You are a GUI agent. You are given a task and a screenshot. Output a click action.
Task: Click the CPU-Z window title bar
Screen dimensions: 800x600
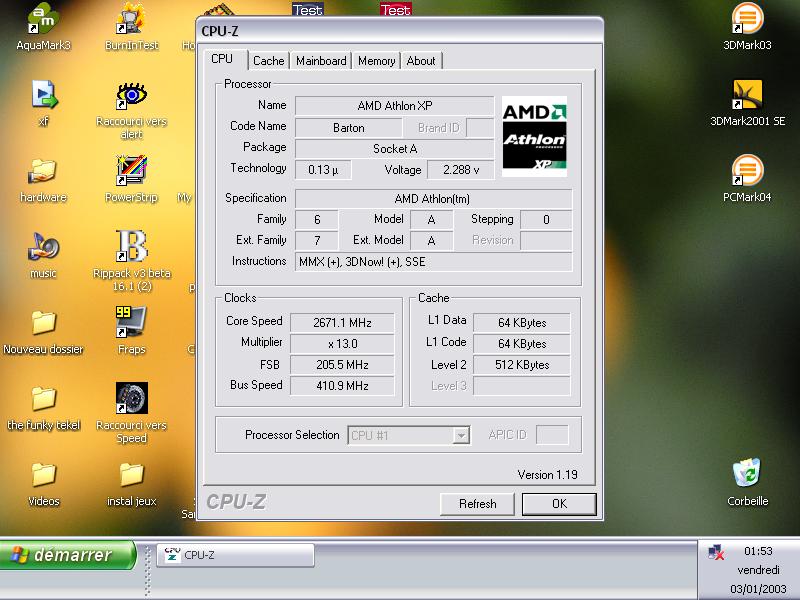(x=399, y=31)
